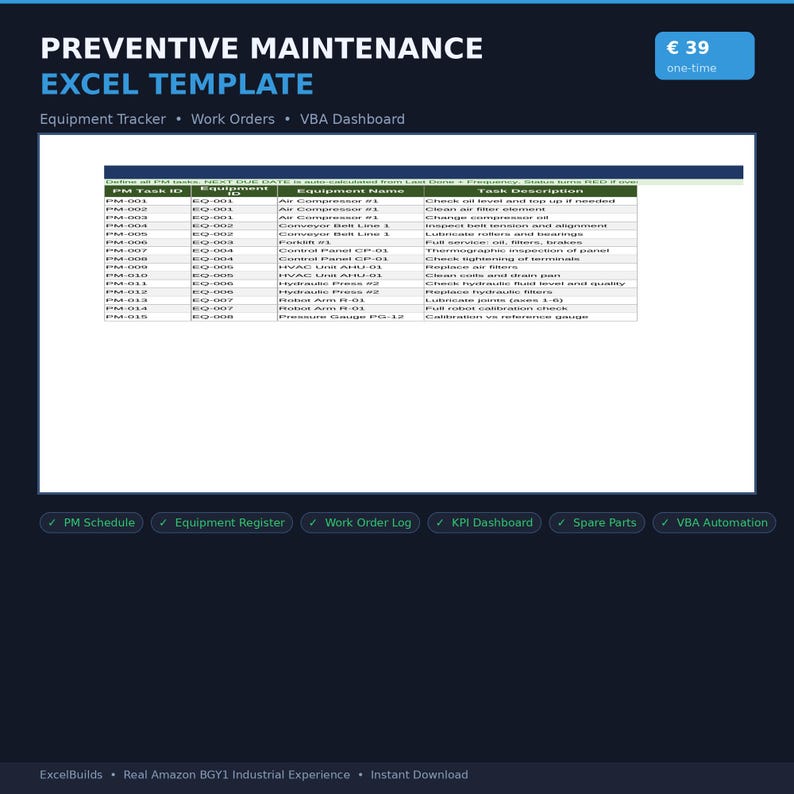Select the PM Schedule feature pill

92,523
